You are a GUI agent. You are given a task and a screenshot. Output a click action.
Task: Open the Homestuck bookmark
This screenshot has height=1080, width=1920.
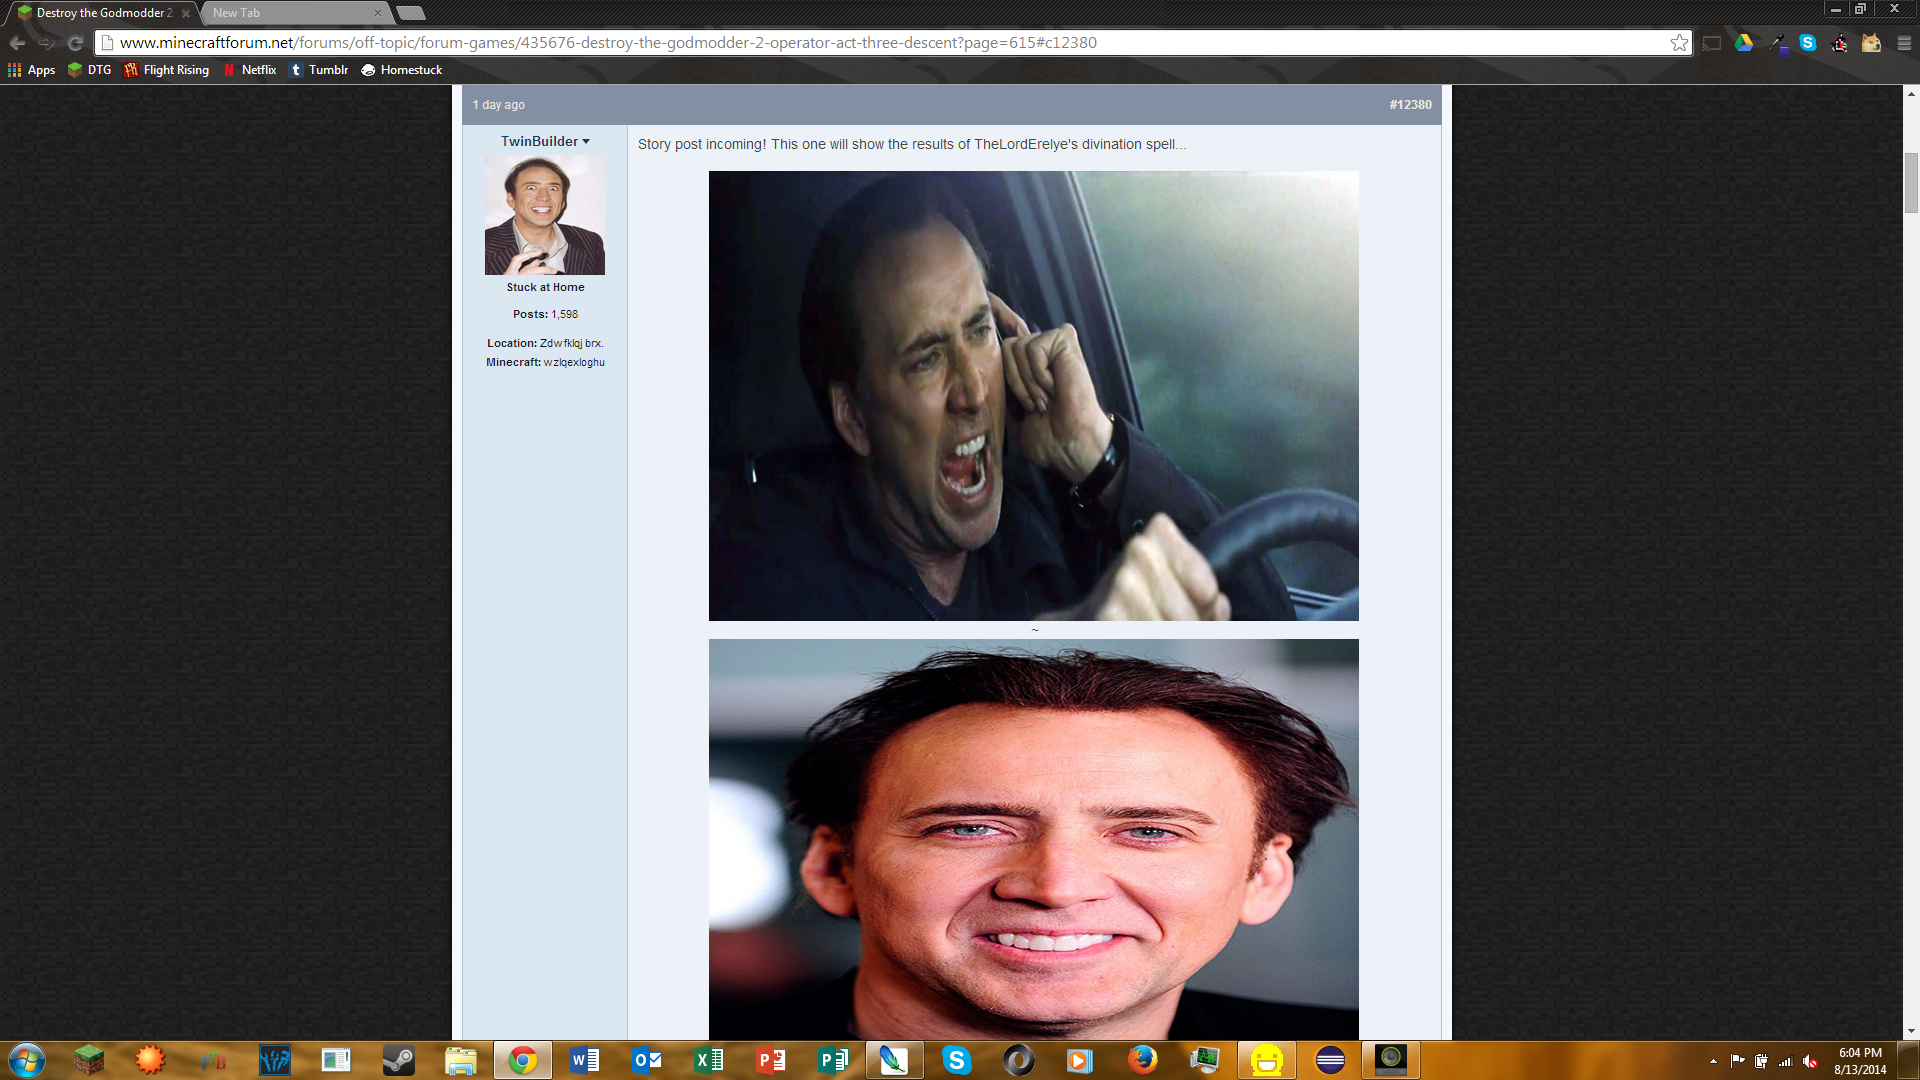[402, 70]
